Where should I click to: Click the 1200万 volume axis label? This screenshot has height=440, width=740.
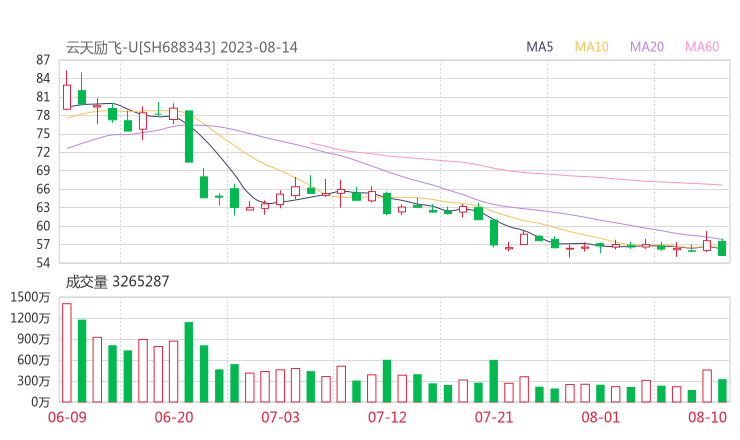pyautogui.click(x=30, y=318)
